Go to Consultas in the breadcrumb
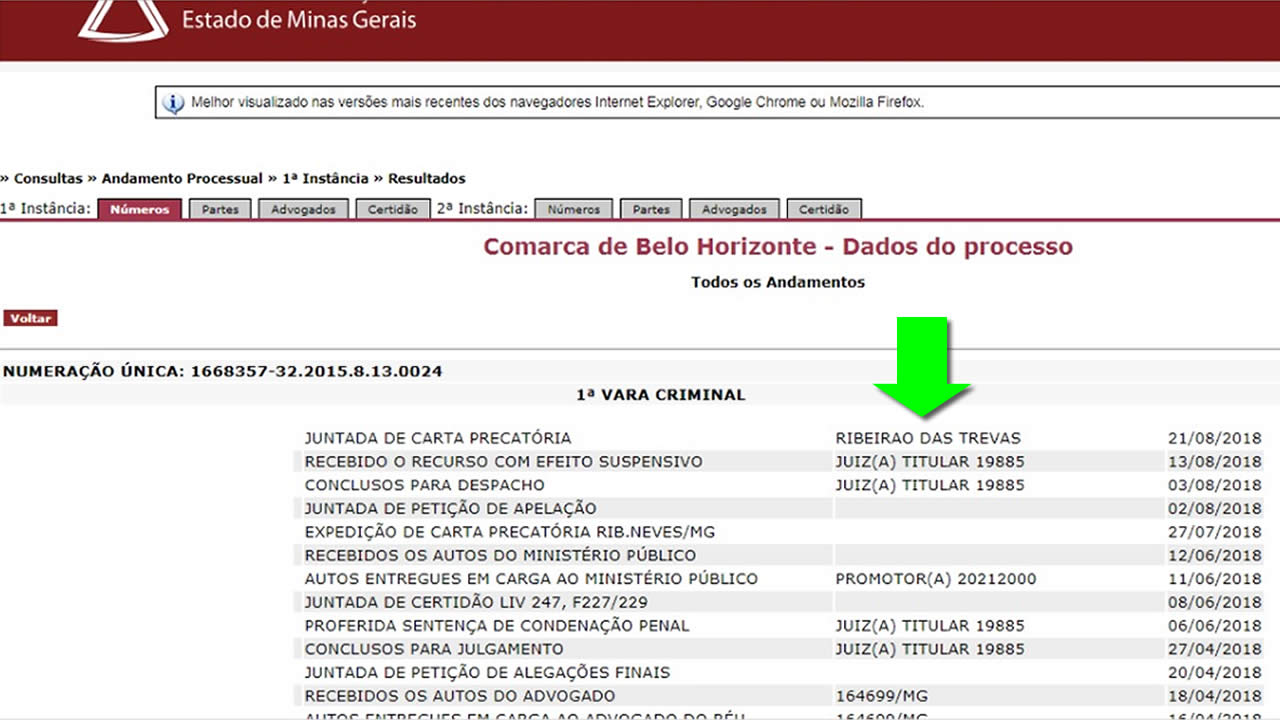 48,179
